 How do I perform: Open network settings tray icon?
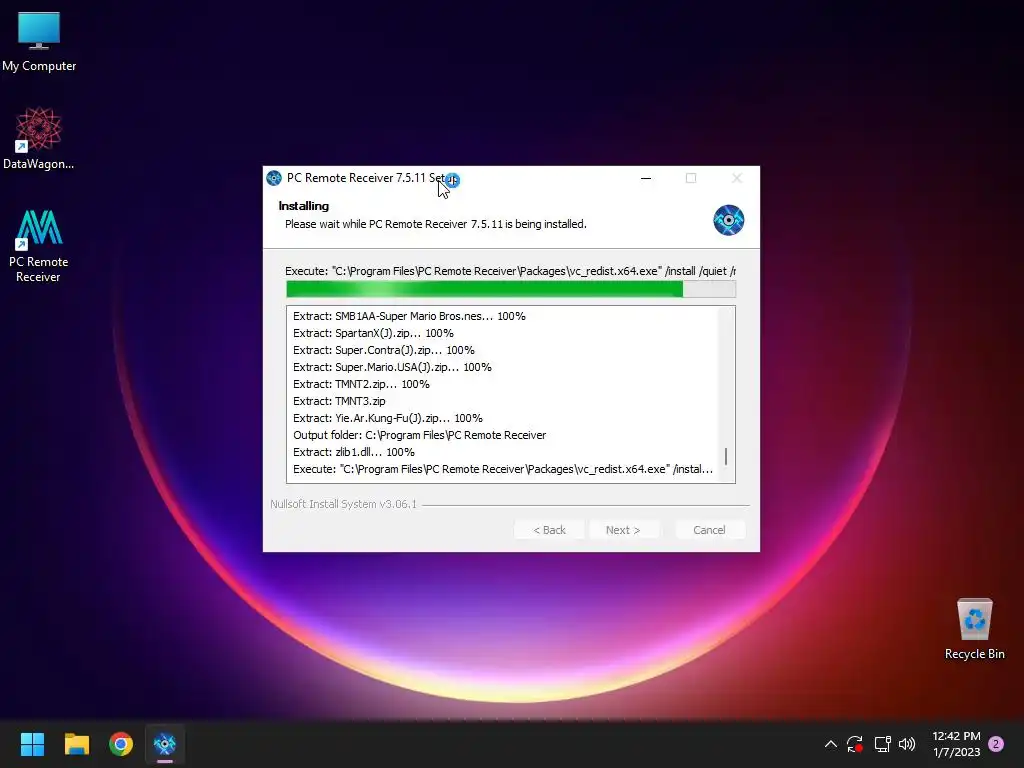click(882, 744)
